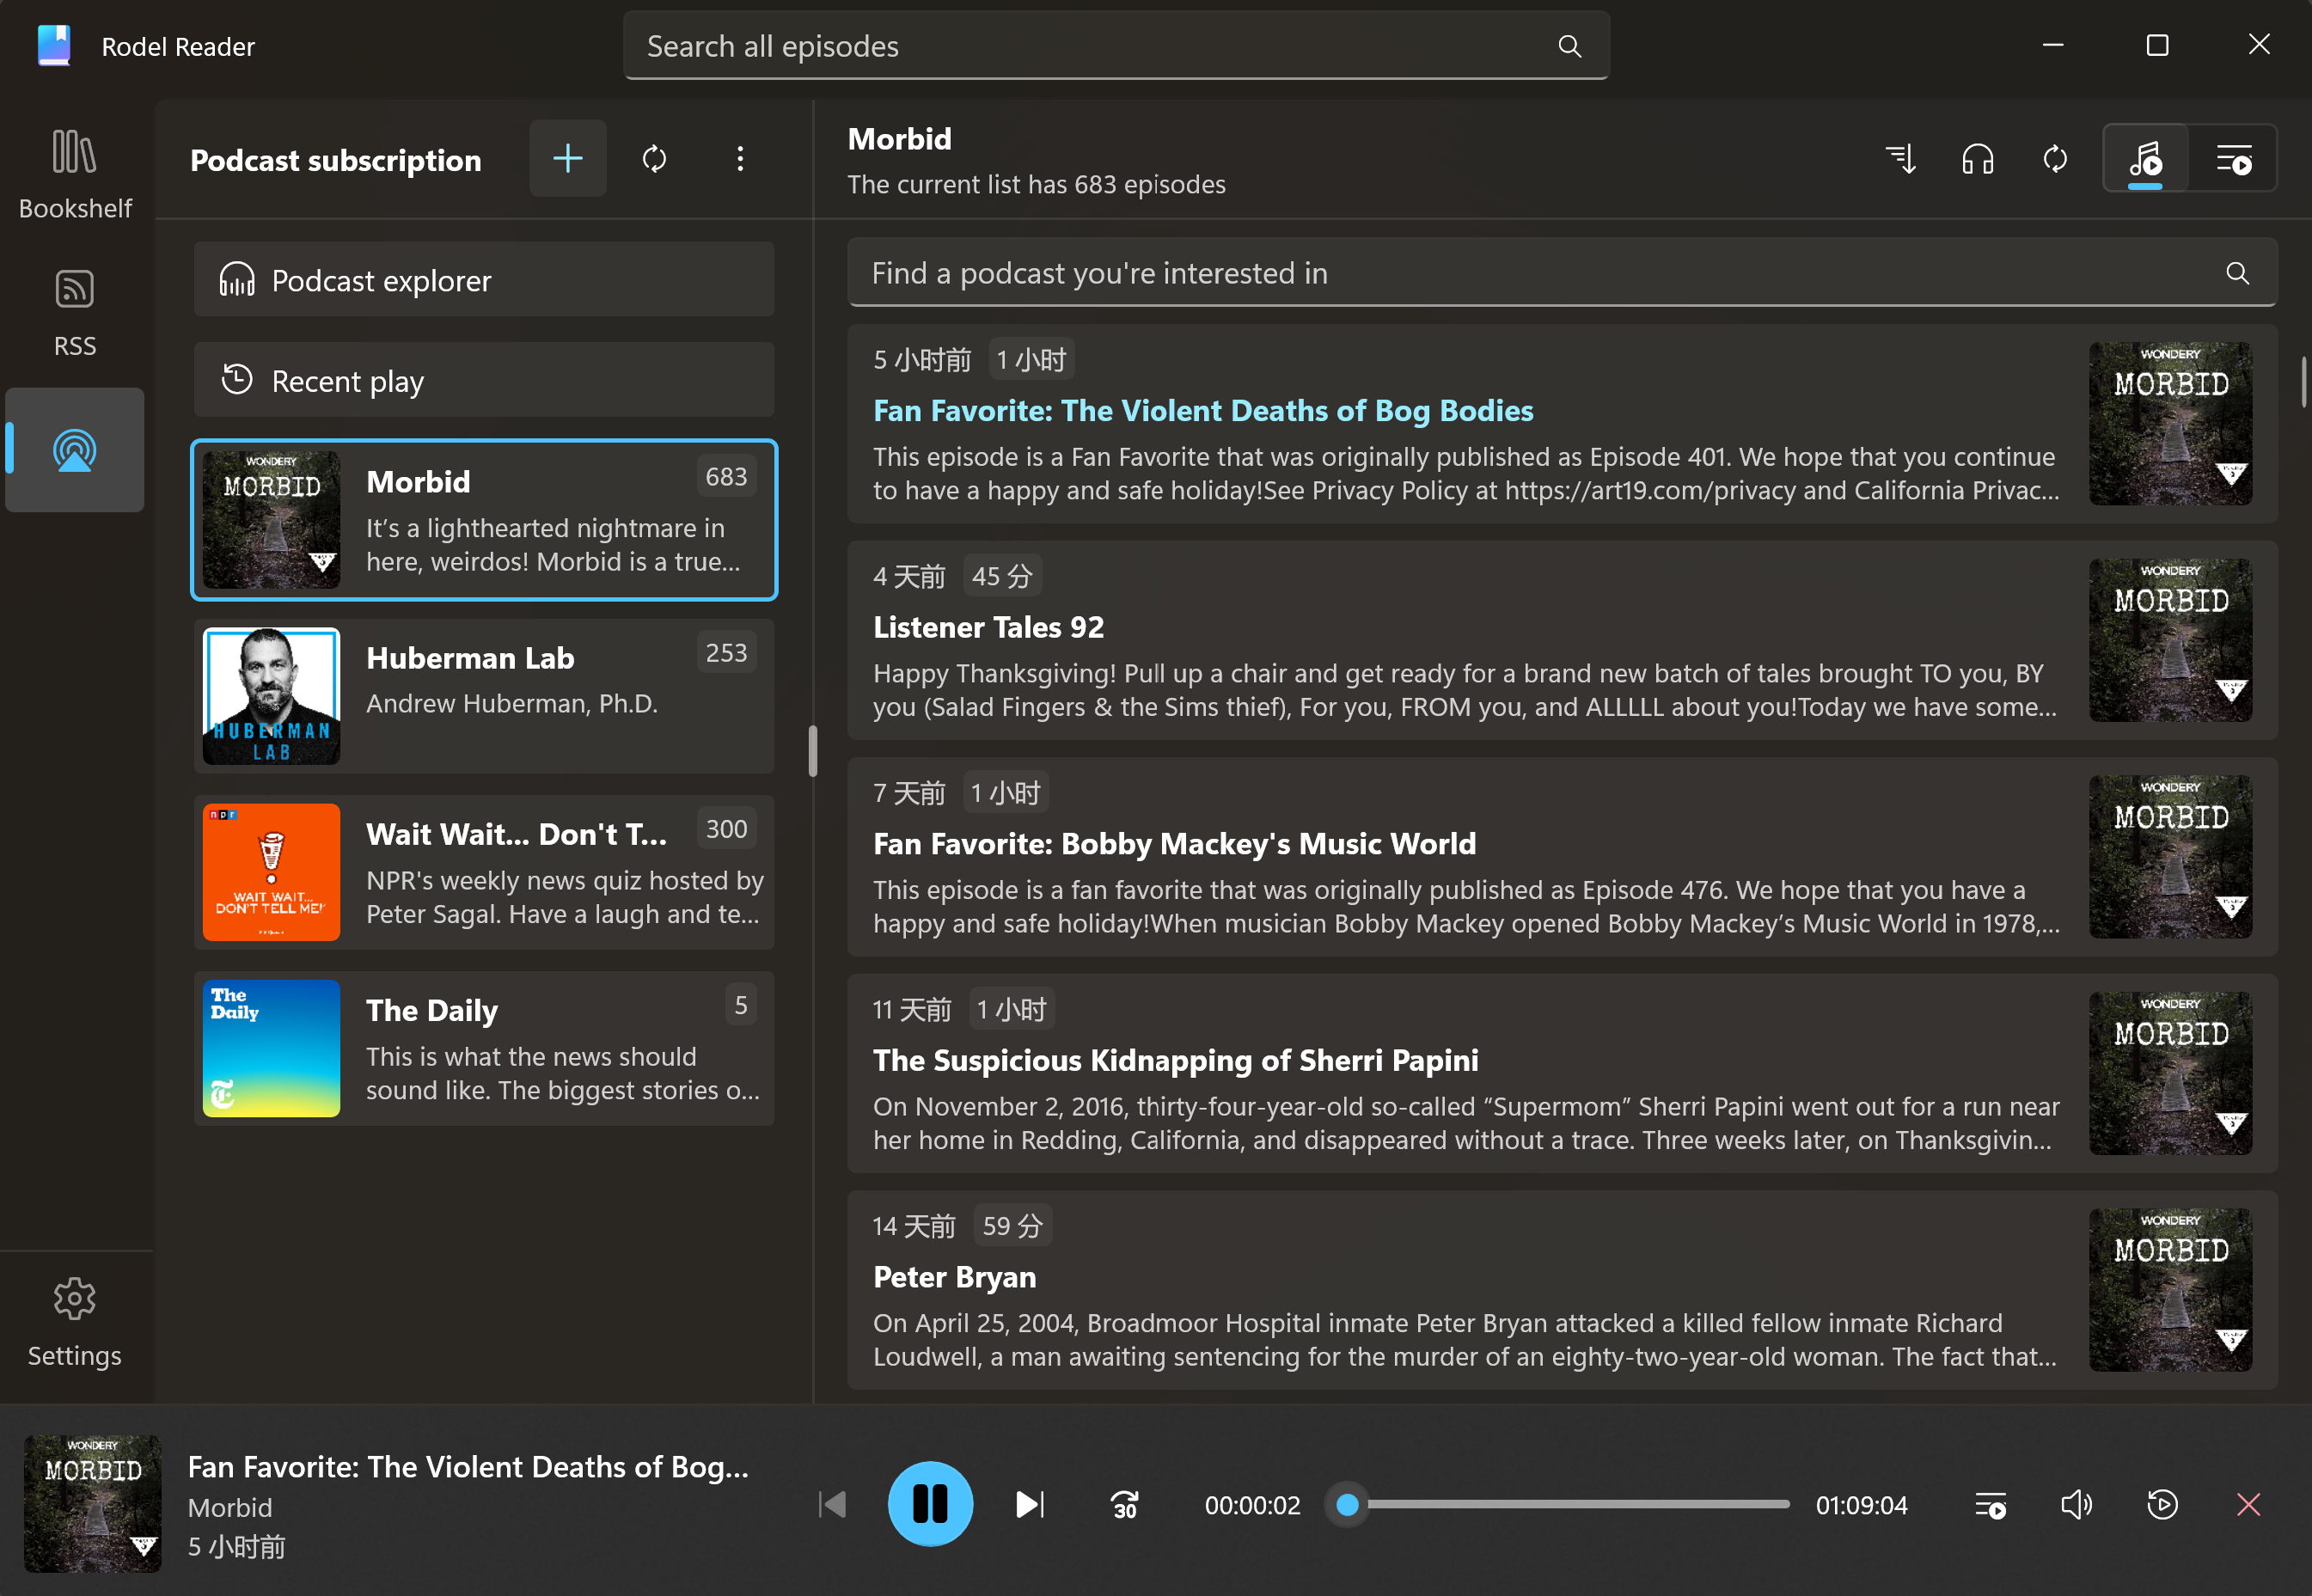Click elapsed time 00:00:02
Viewport: 2312px width, 1596px height.
[1252, 1505]
